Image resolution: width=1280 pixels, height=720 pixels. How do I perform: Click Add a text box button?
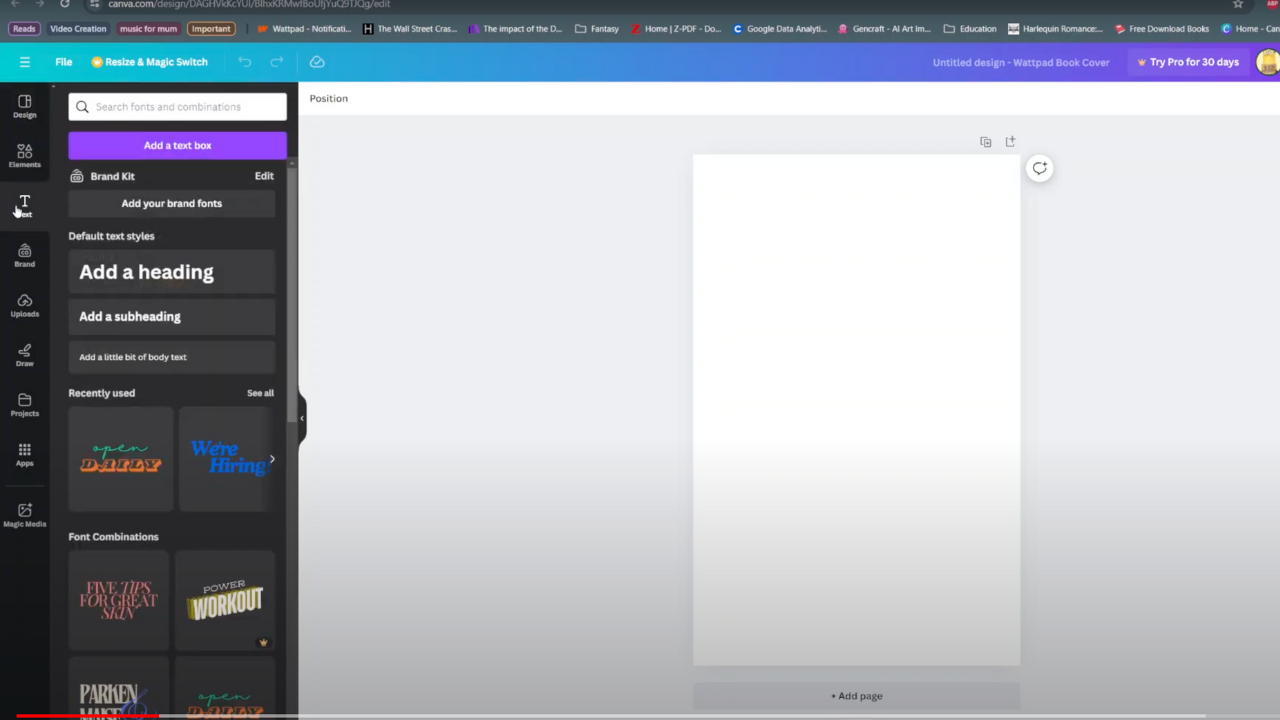[177, 145]
